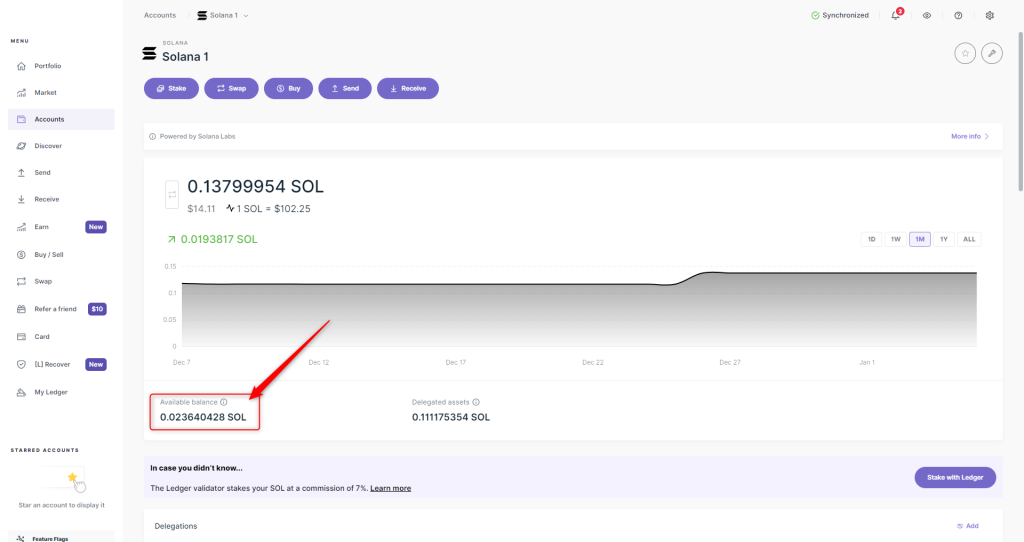Click the currency swap icon beside balance
The width and height of the screenshot is (1024, 542).
[172, 194]
